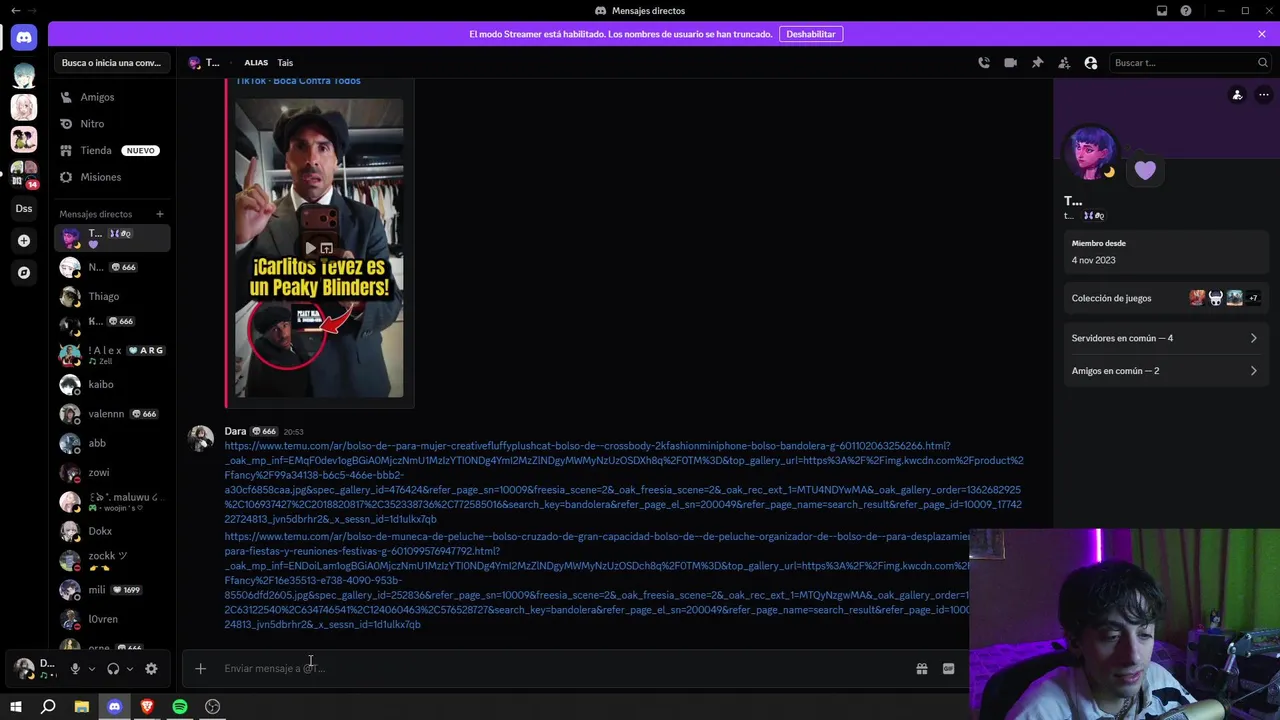
Task: Open the Amigos tab
Action: [112, 97]
